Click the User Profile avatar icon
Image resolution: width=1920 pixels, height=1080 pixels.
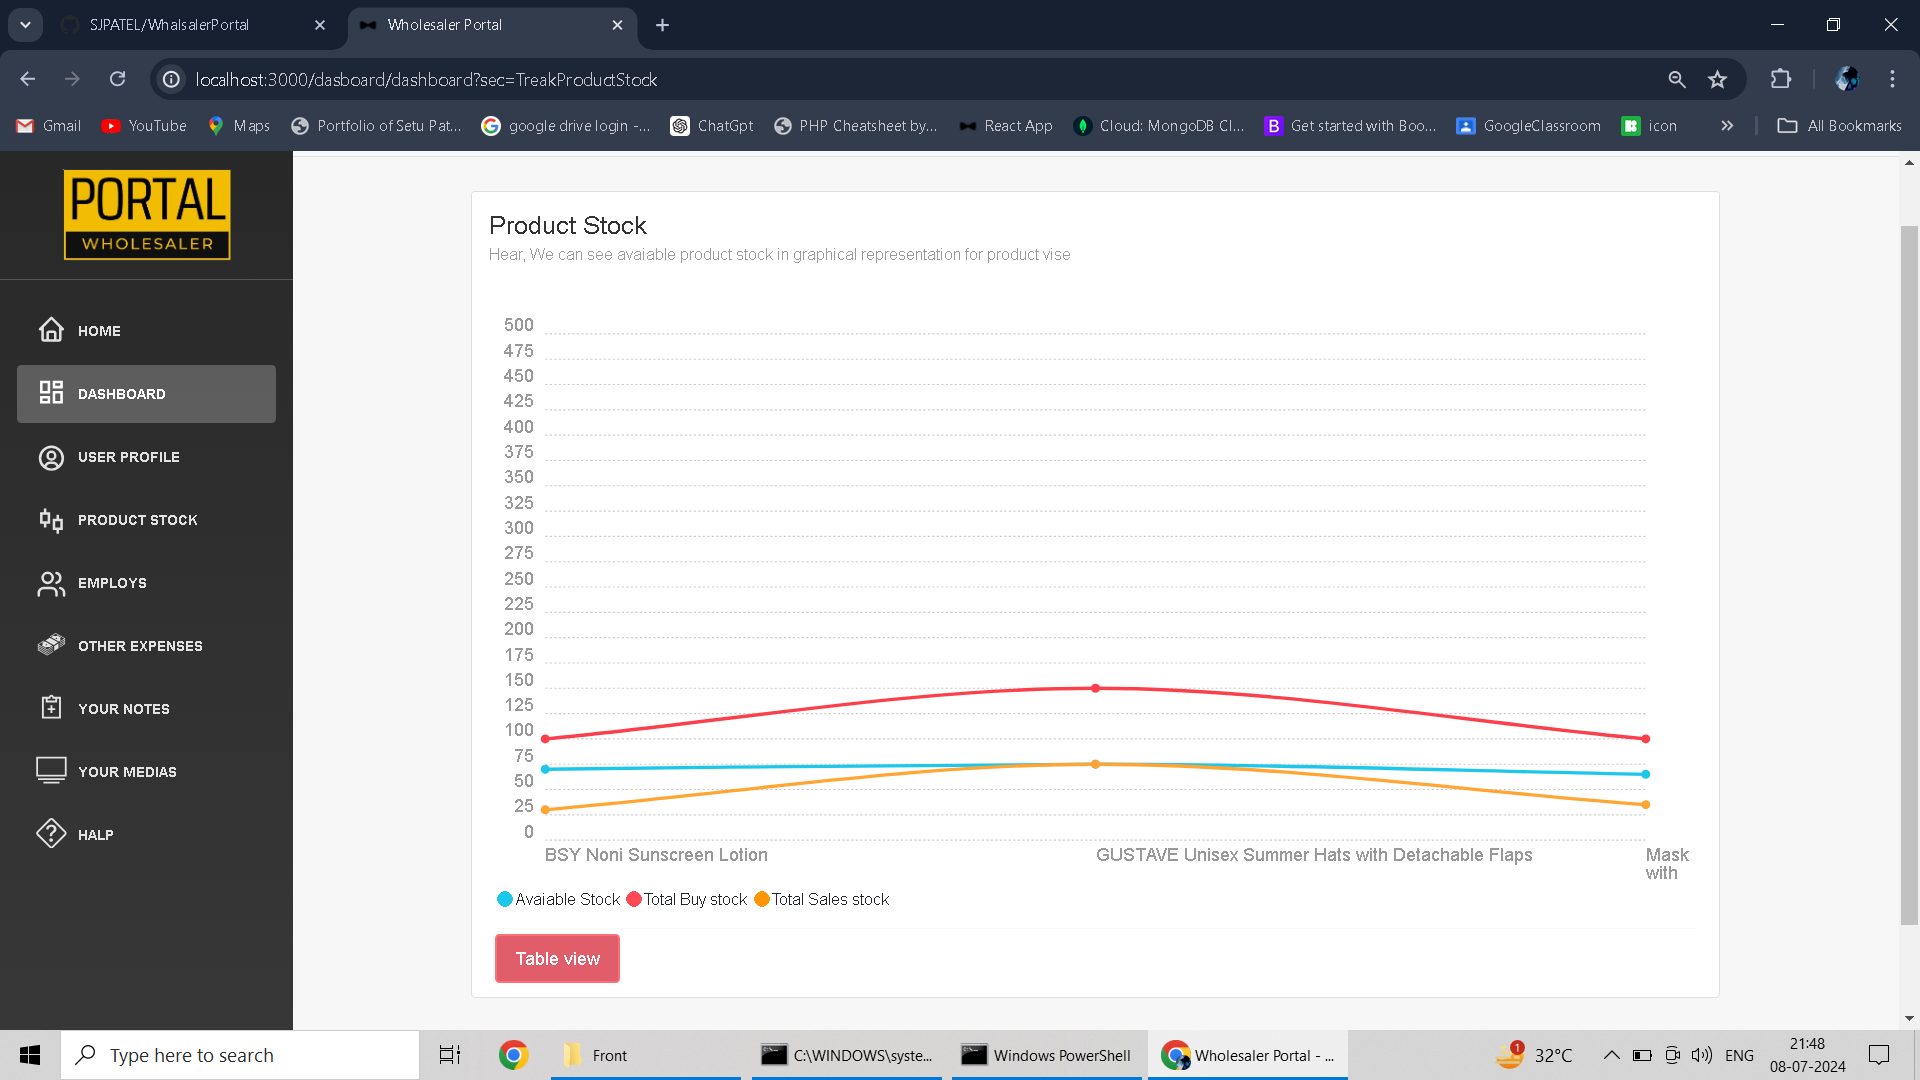click(x=51, y=457)
